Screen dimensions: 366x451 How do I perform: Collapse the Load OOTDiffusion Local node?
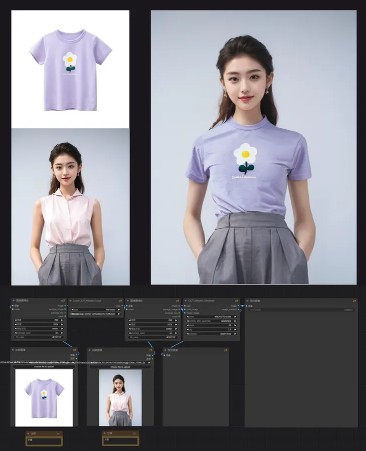click(x=70, y=300)
